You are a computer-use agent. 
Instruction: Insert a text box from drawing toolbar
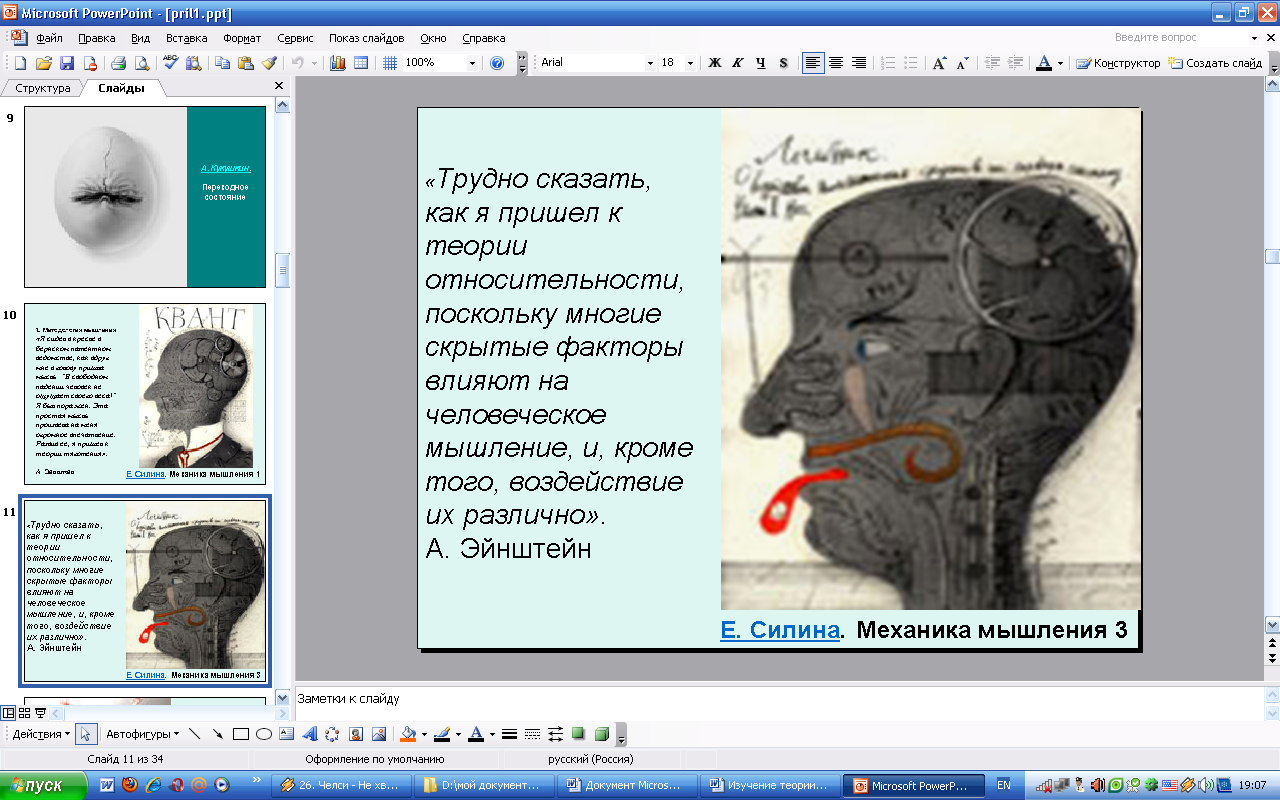[287, 734]
